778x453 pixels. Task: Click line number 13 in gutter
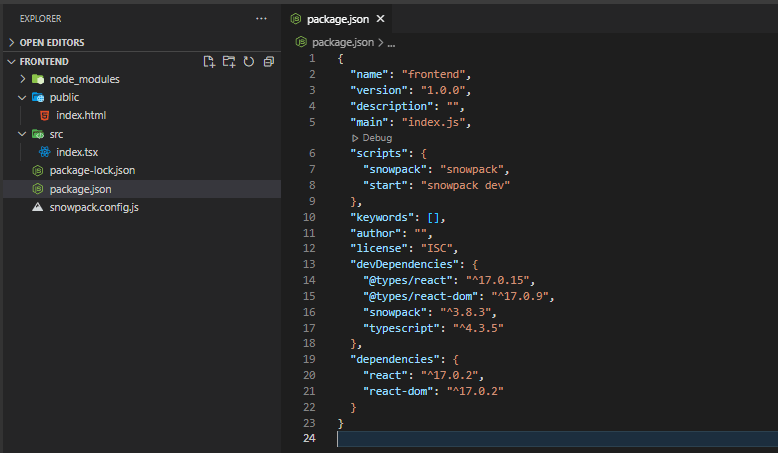coord(309,264)
